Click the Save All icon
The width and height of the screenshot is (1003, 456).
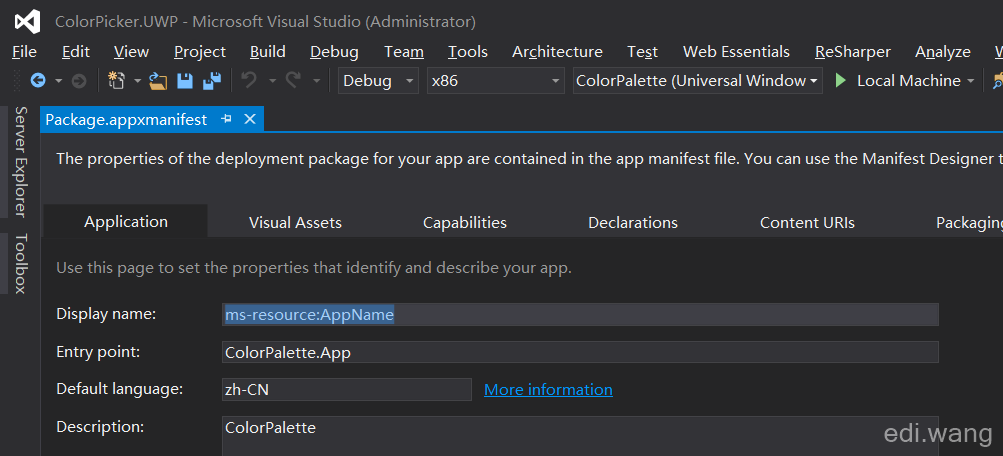pyautogui.click(x=212, y=81)
